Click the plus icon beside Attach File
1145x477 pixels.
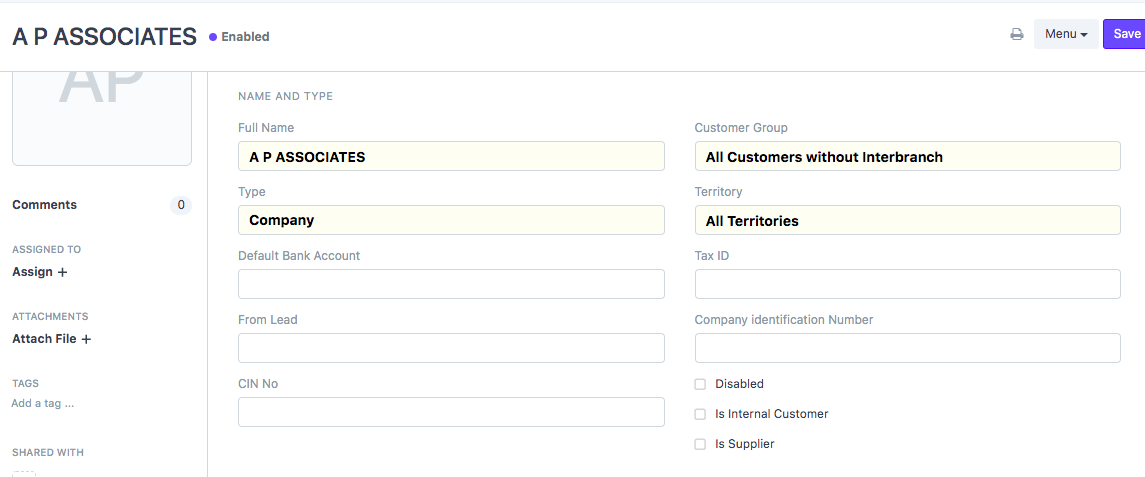(85, 340)
